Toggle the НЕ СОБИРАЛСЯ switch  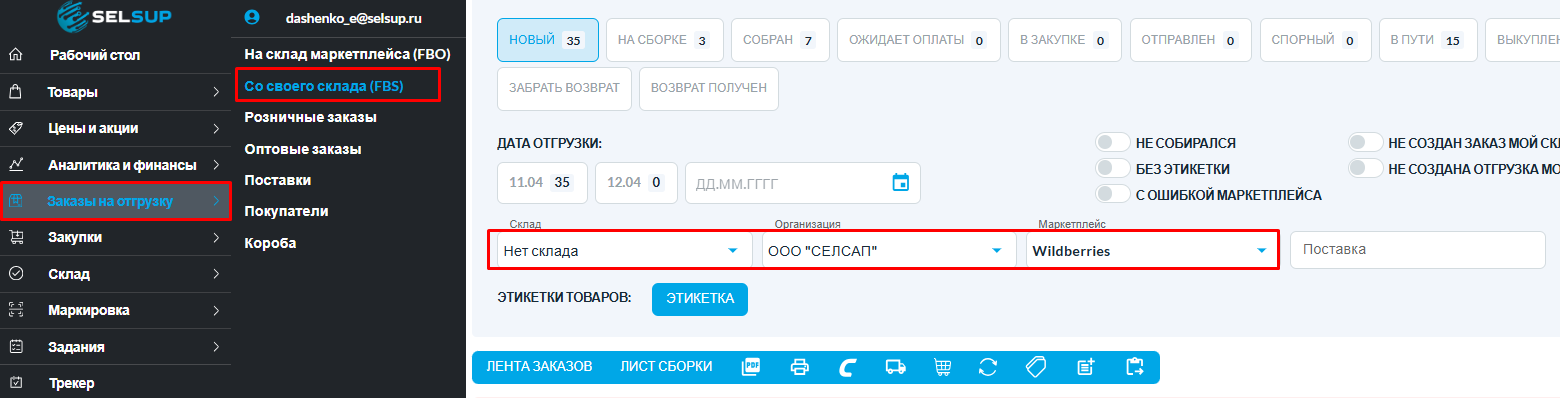tap(1113, 143)
